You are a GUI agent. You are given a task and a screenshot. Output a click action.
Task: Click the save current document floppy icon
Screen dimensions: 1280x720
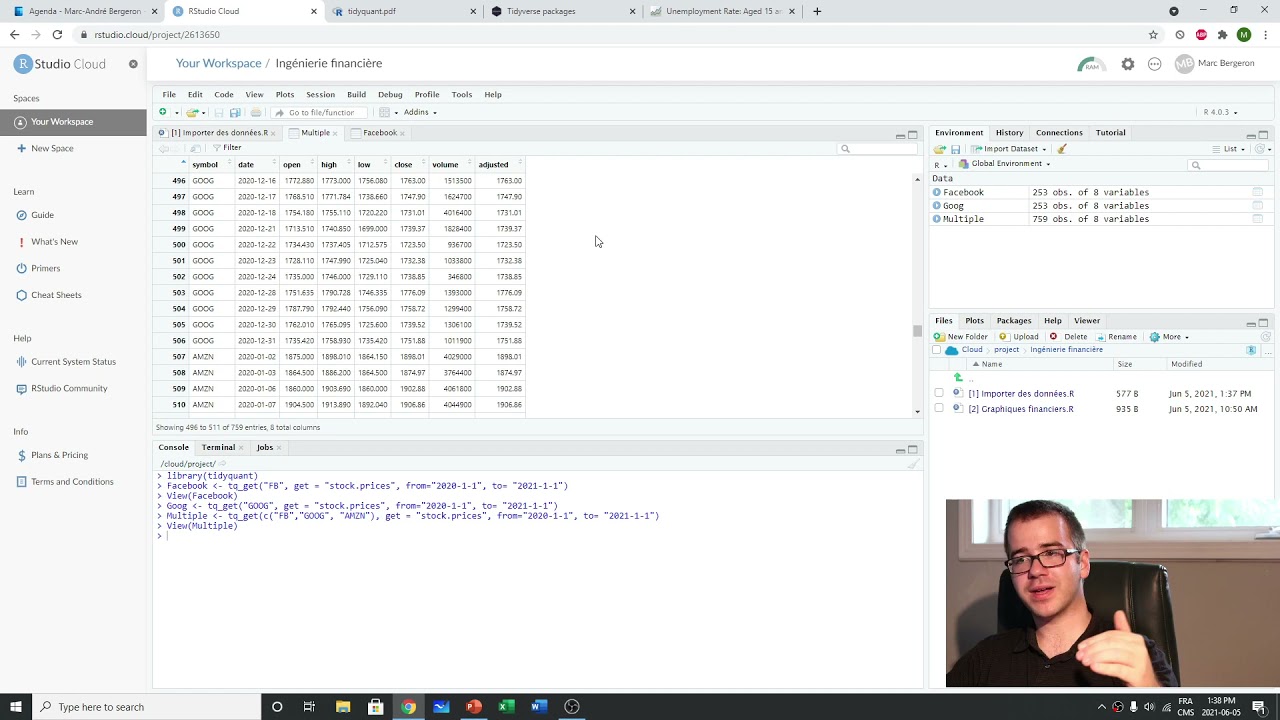pyautogui.click(x=219, y=112)
